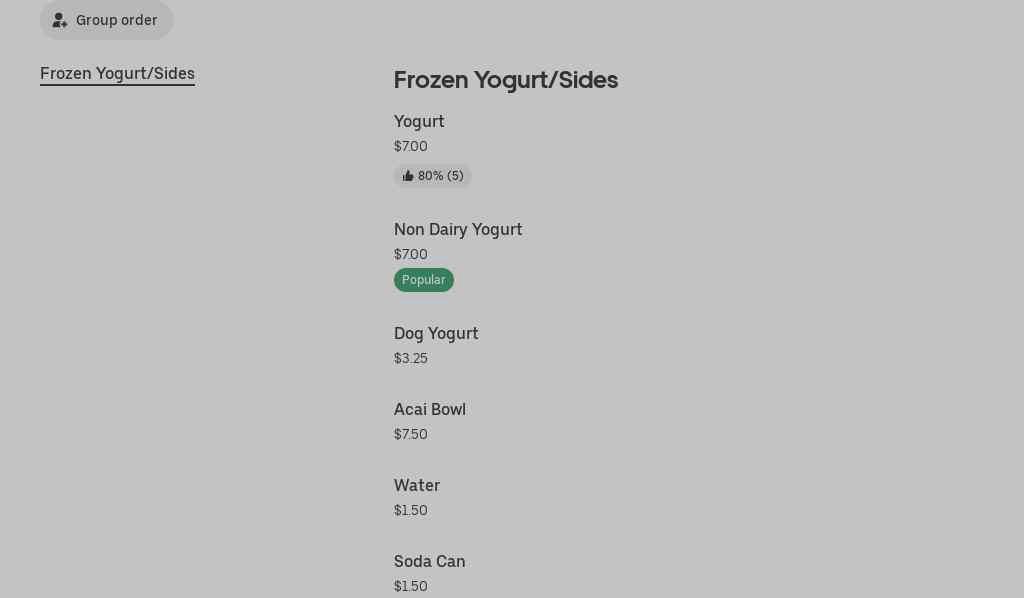Select the Non Dairy Yogurt item
1024x598 pixels.
[458, 229]
